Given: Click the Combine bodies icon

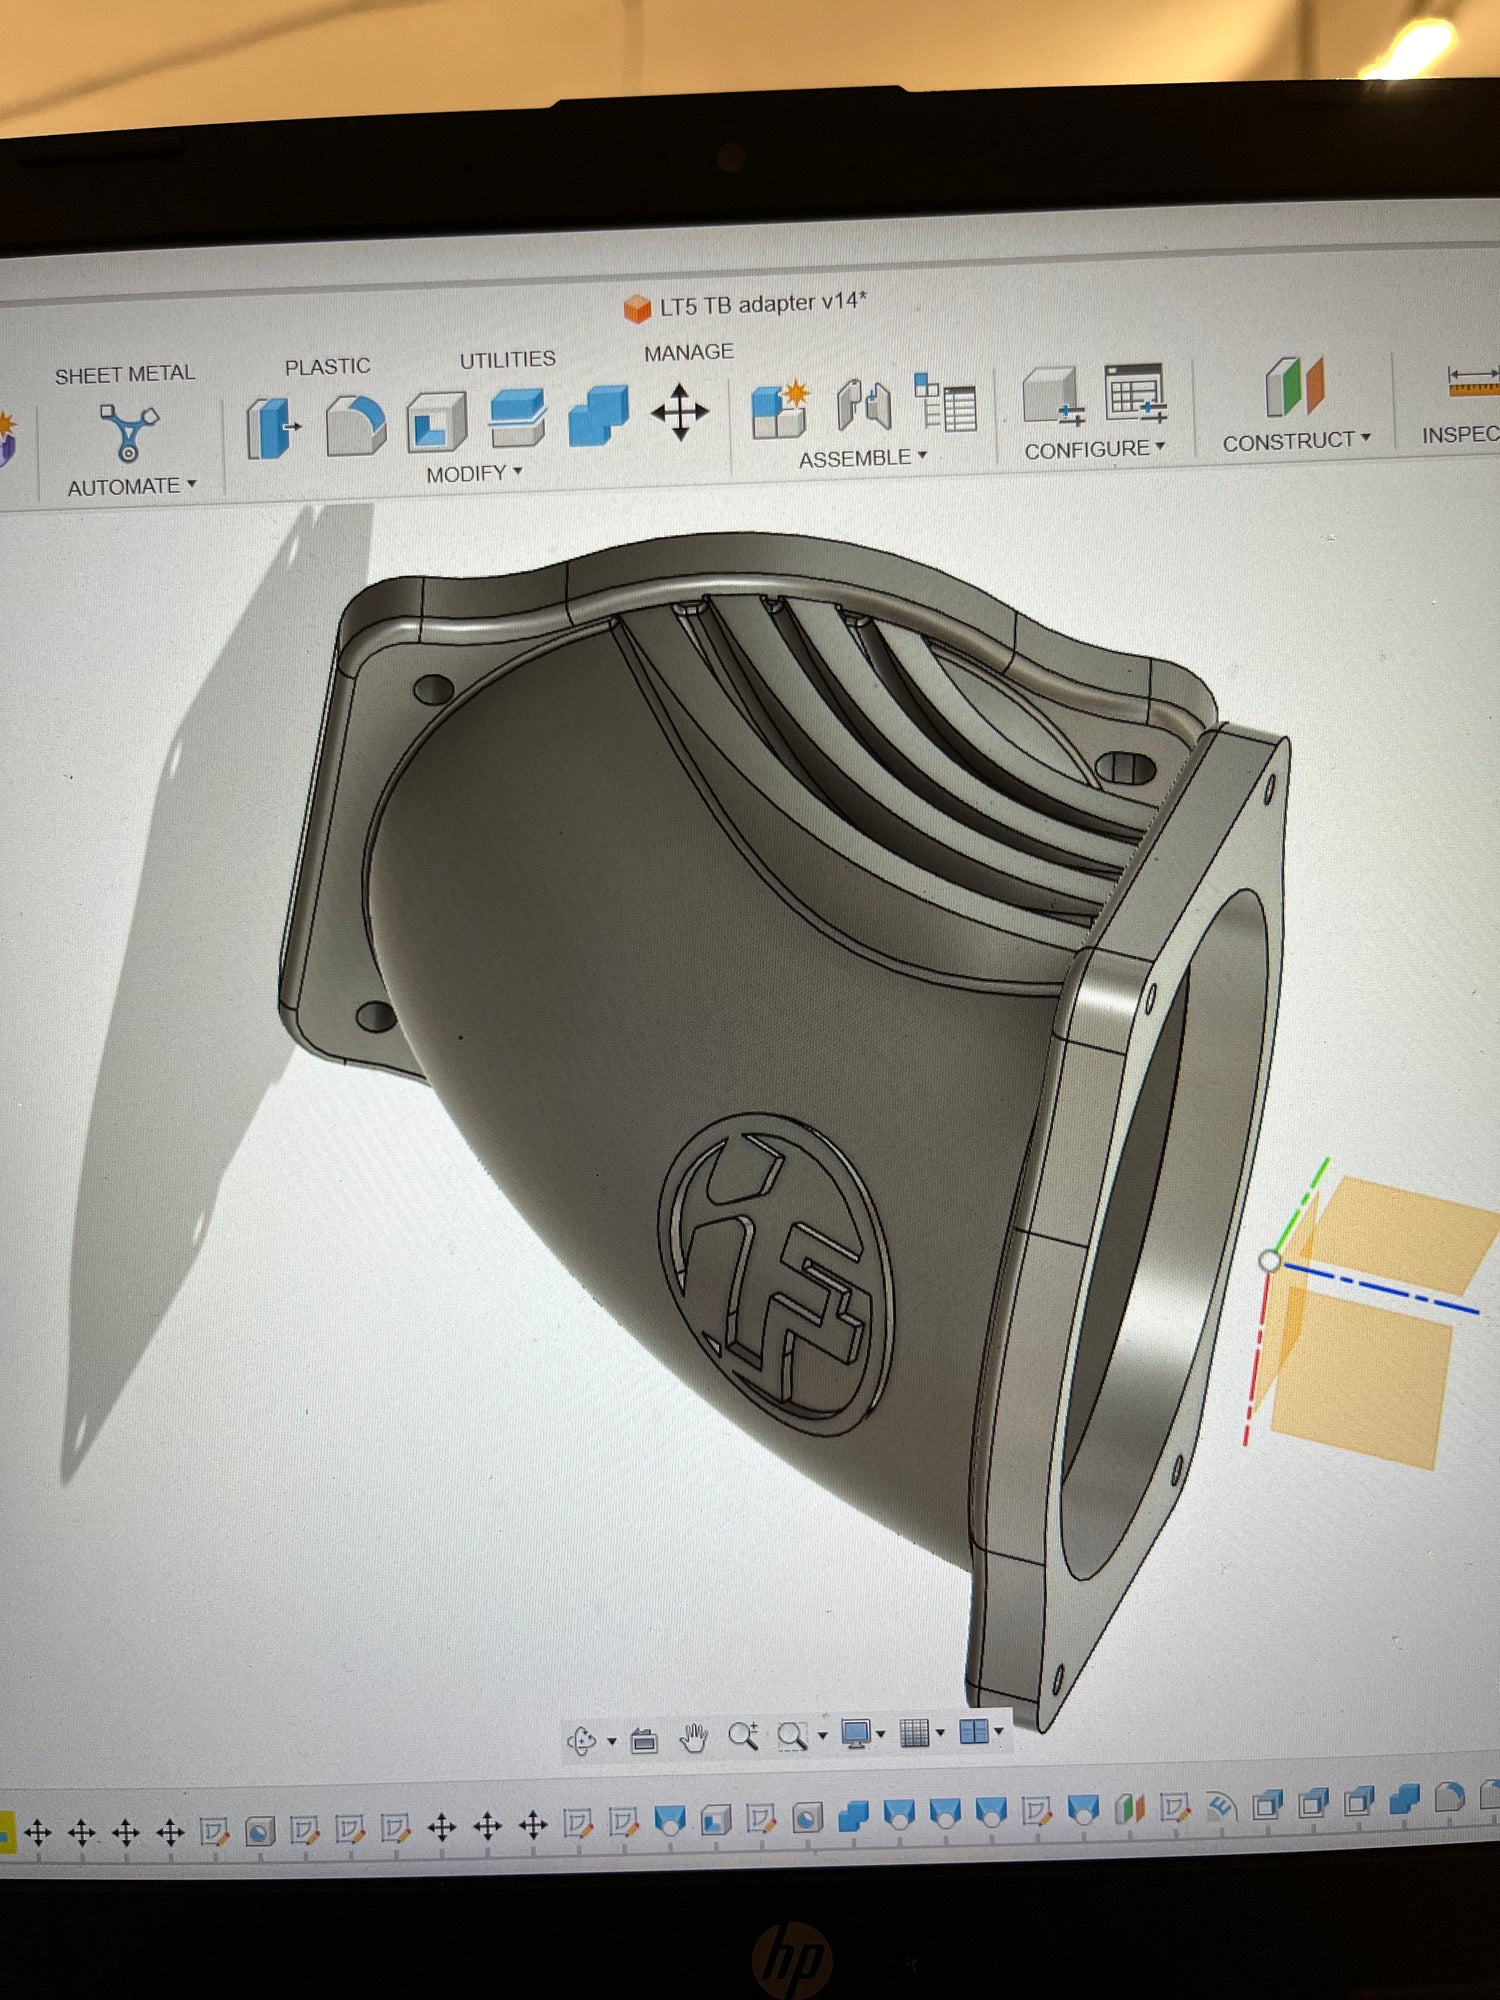Looking at the screenshot, I should tap(598, 414).
